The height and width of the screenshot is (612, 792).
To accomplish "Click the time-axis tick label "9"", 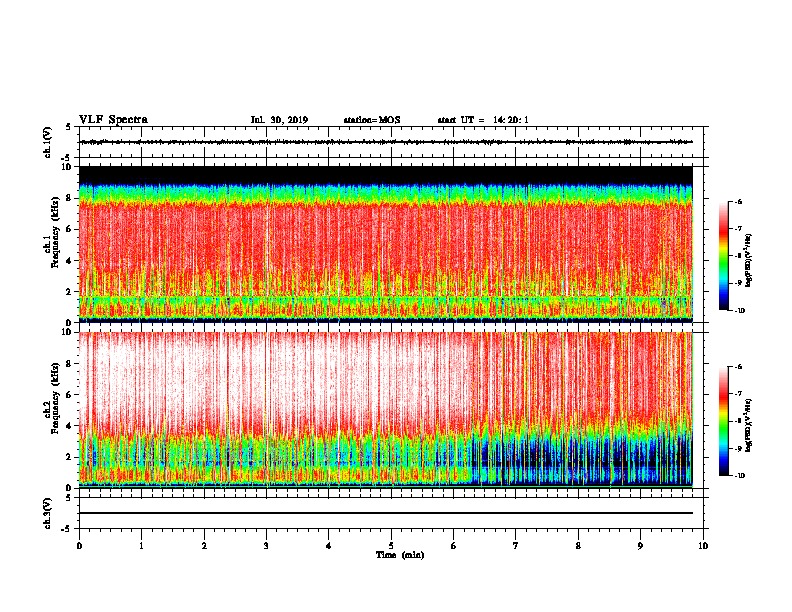I will [x=640, y=546].
